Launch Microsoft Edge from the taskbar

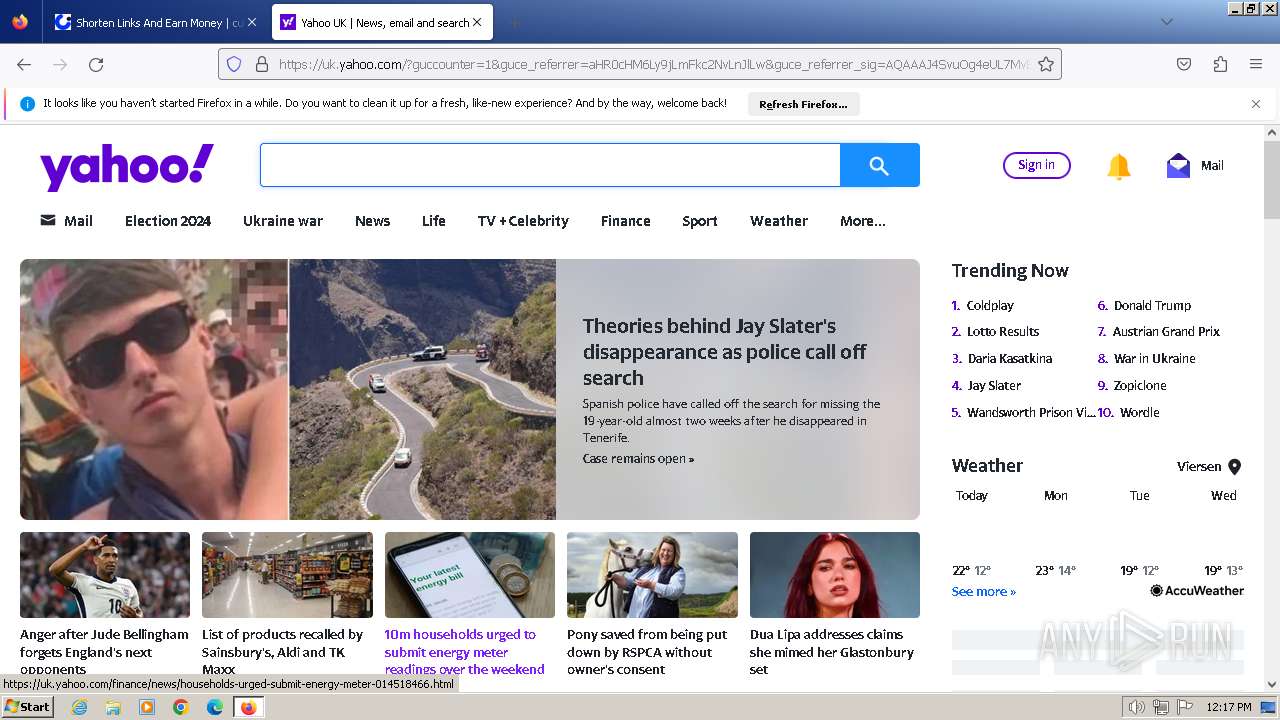tap(214, 707)
